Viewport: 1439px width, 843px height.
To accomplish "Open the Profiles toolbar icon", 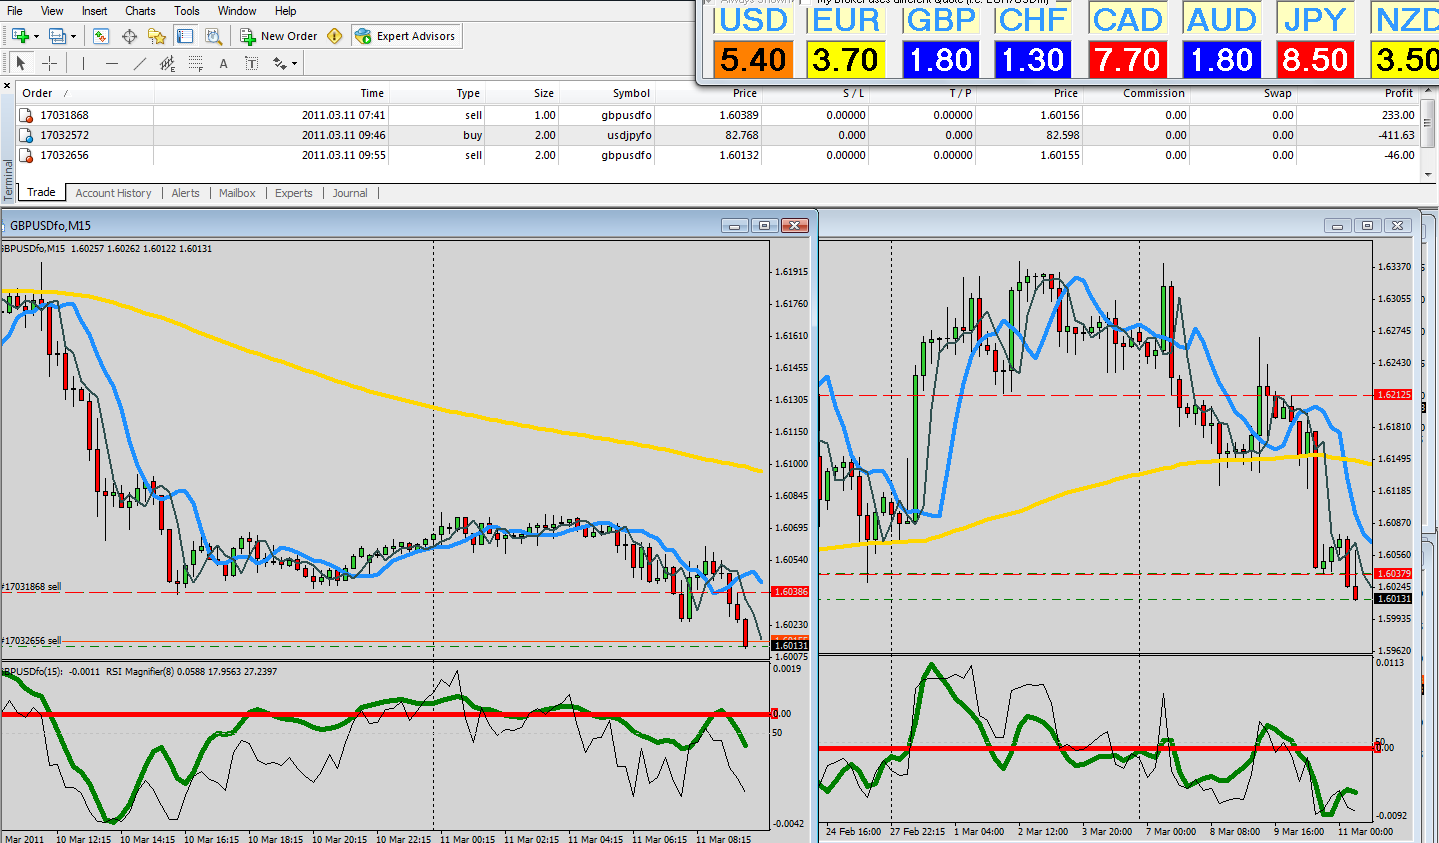I will 57,36.
